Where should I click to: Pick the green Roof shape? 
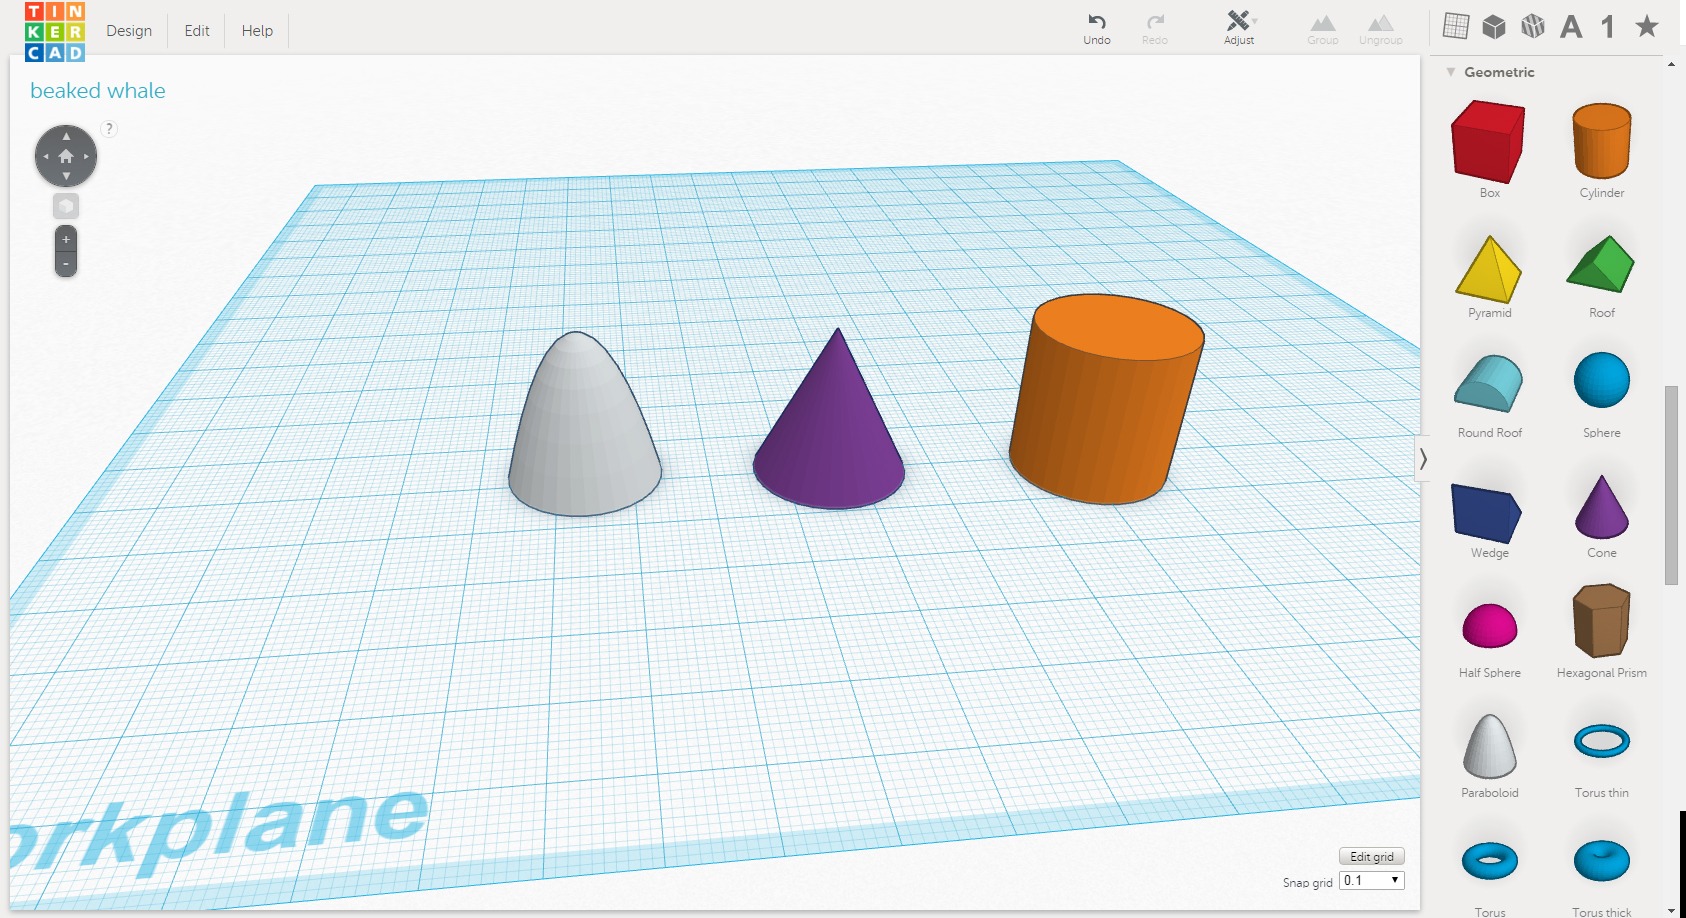tap(1601, 264)
